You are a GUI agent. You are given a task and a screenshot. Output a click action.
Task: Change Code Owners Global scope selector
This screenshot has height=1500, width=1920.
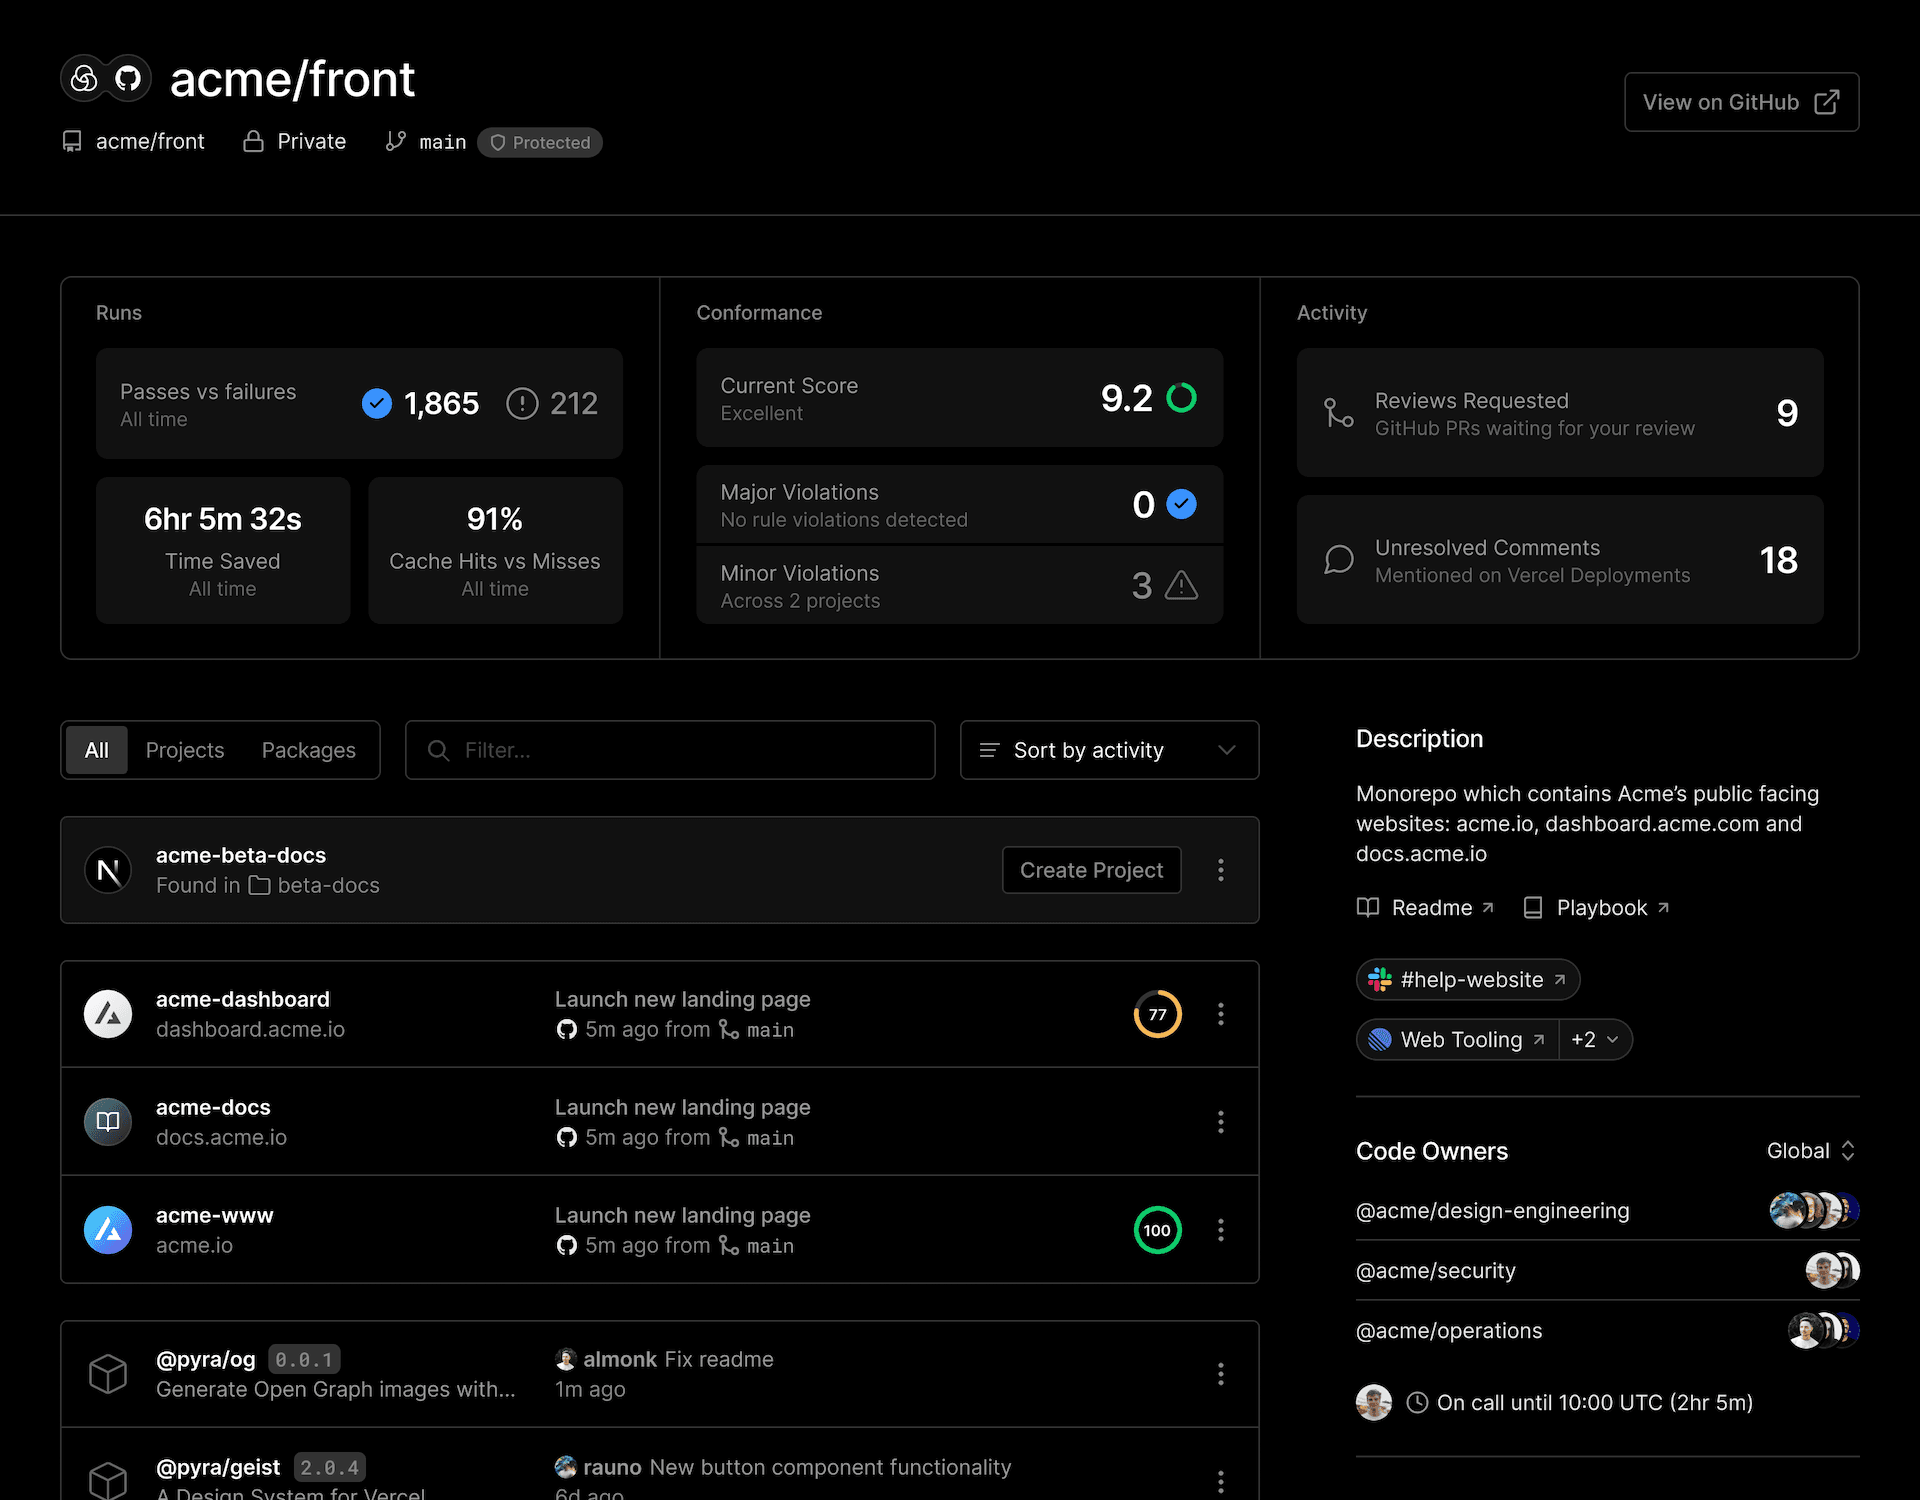1811,1151
